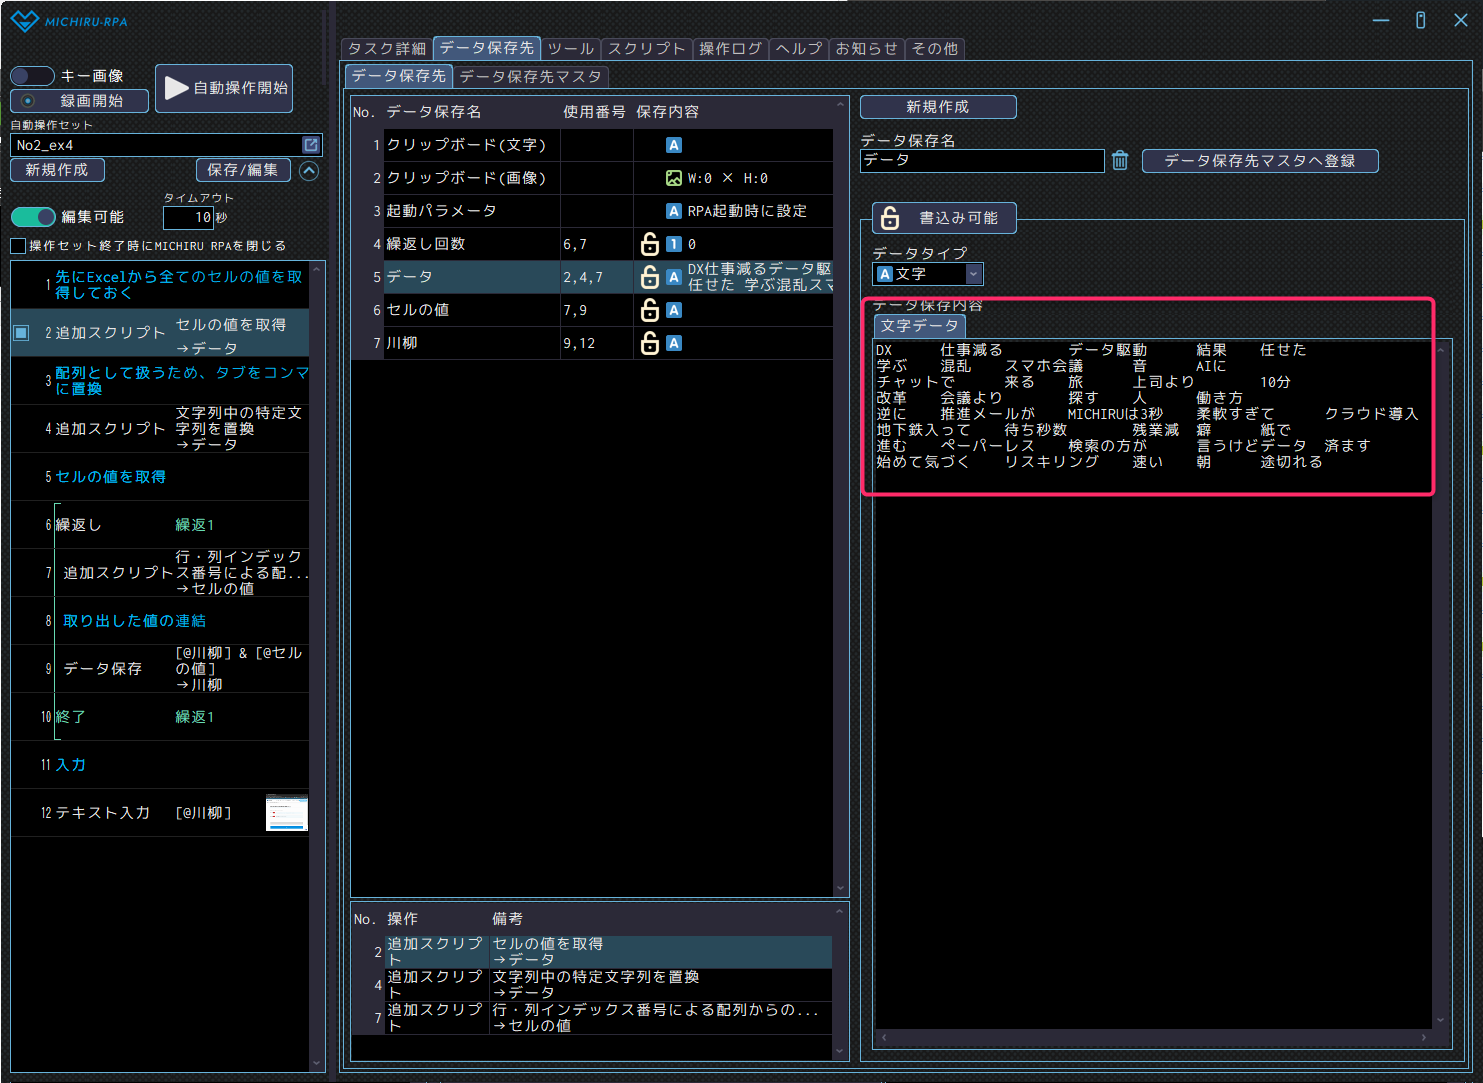Open the データ保存先マスタ sub-tab
Image resolution: width=1483 pixels, height=1083 pixels.
pyautogui.click(x=530, y=76)
